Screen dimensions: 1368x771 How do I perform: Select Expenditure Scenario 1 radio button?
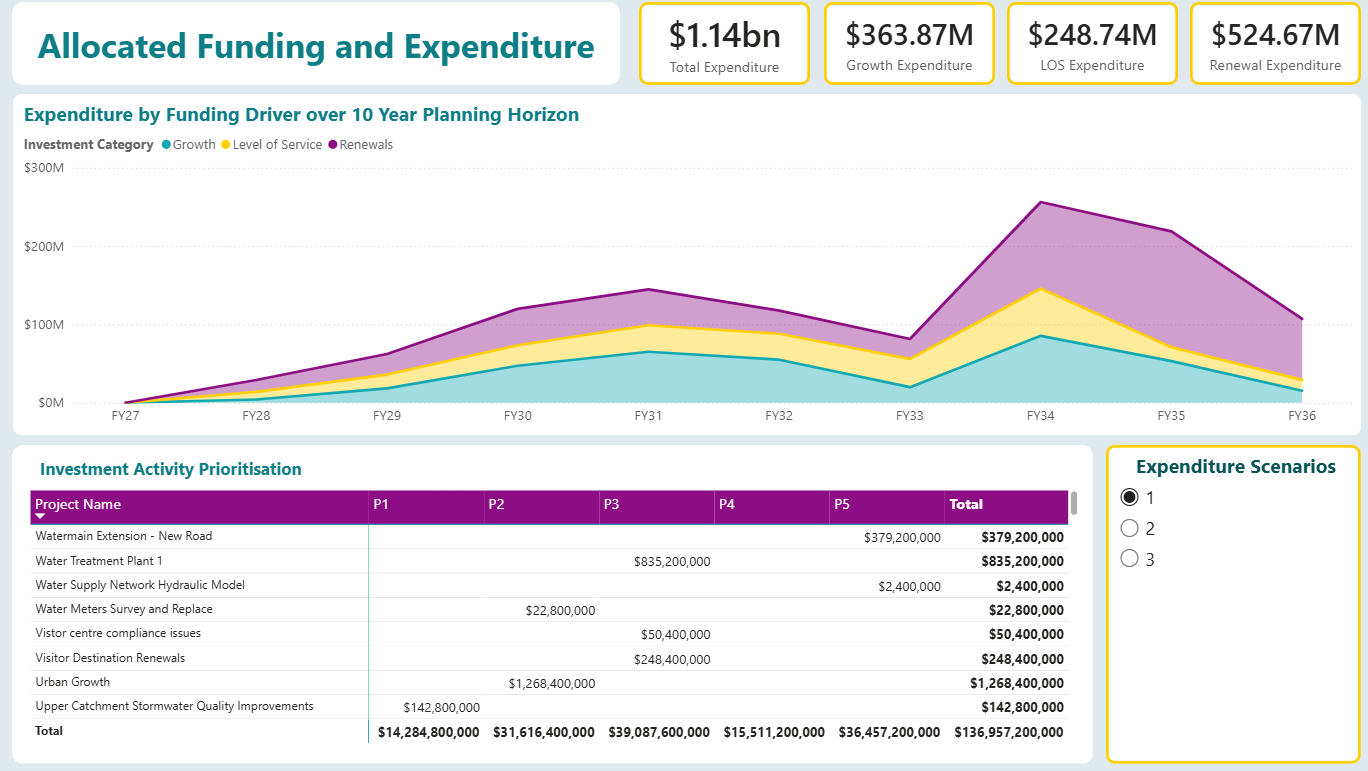(1130, 497)
